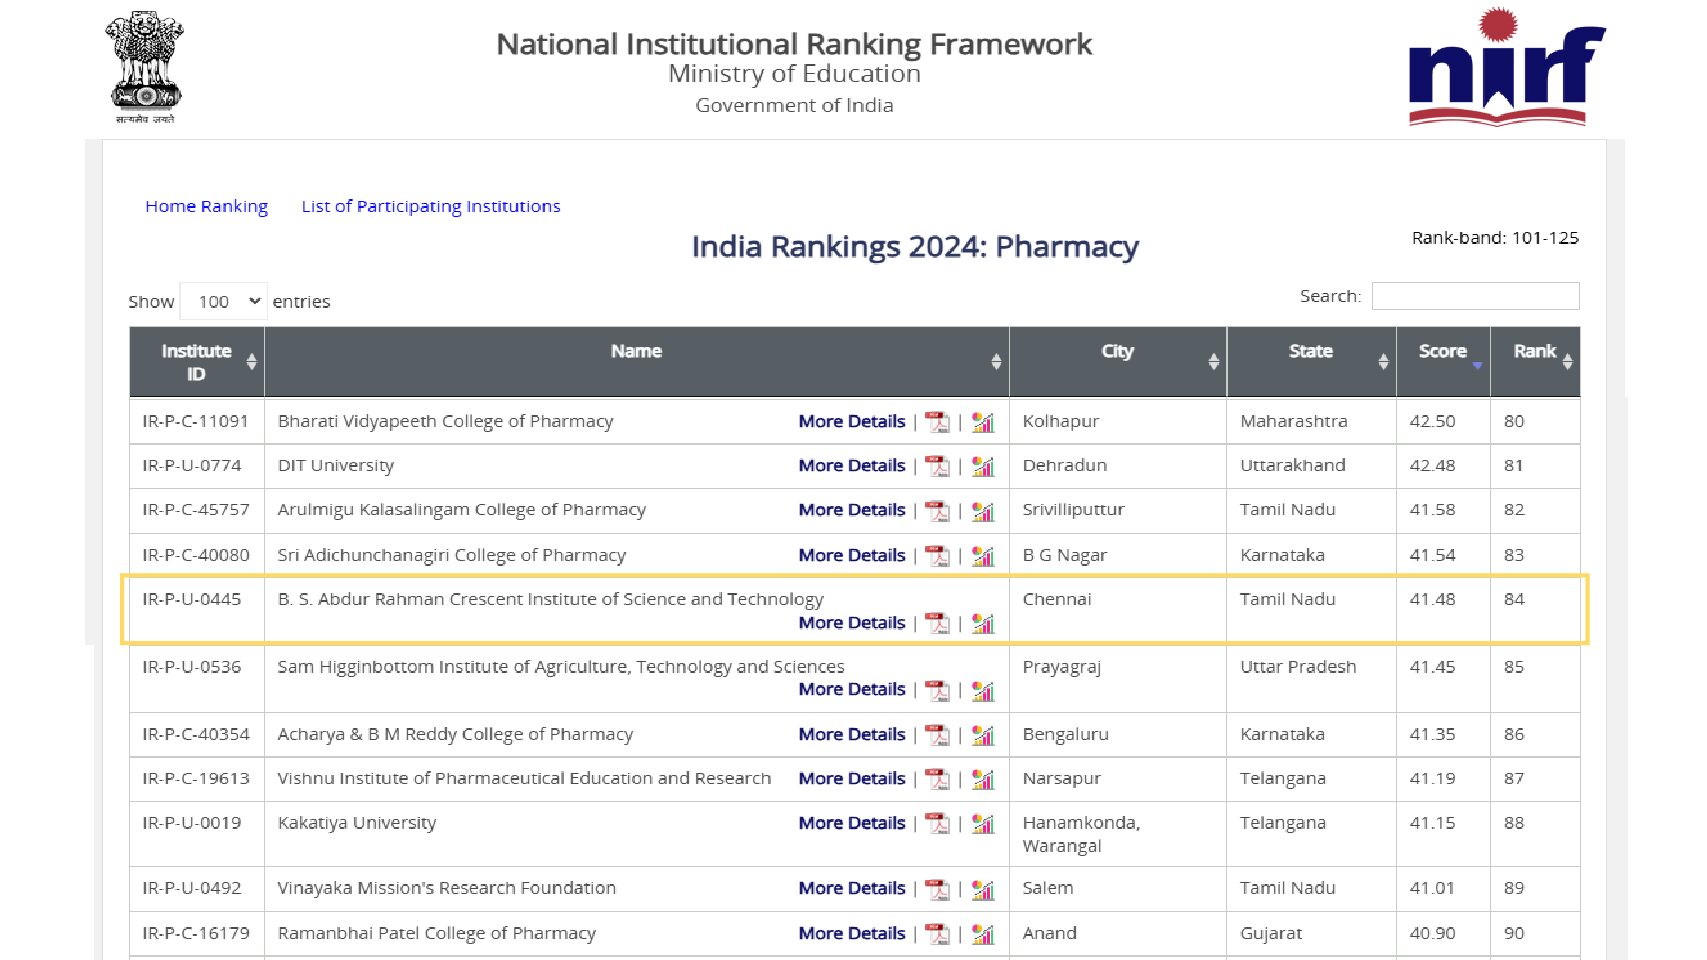
Task: Click More Details for Sam Higginbottom Institute
Action: 851,690
